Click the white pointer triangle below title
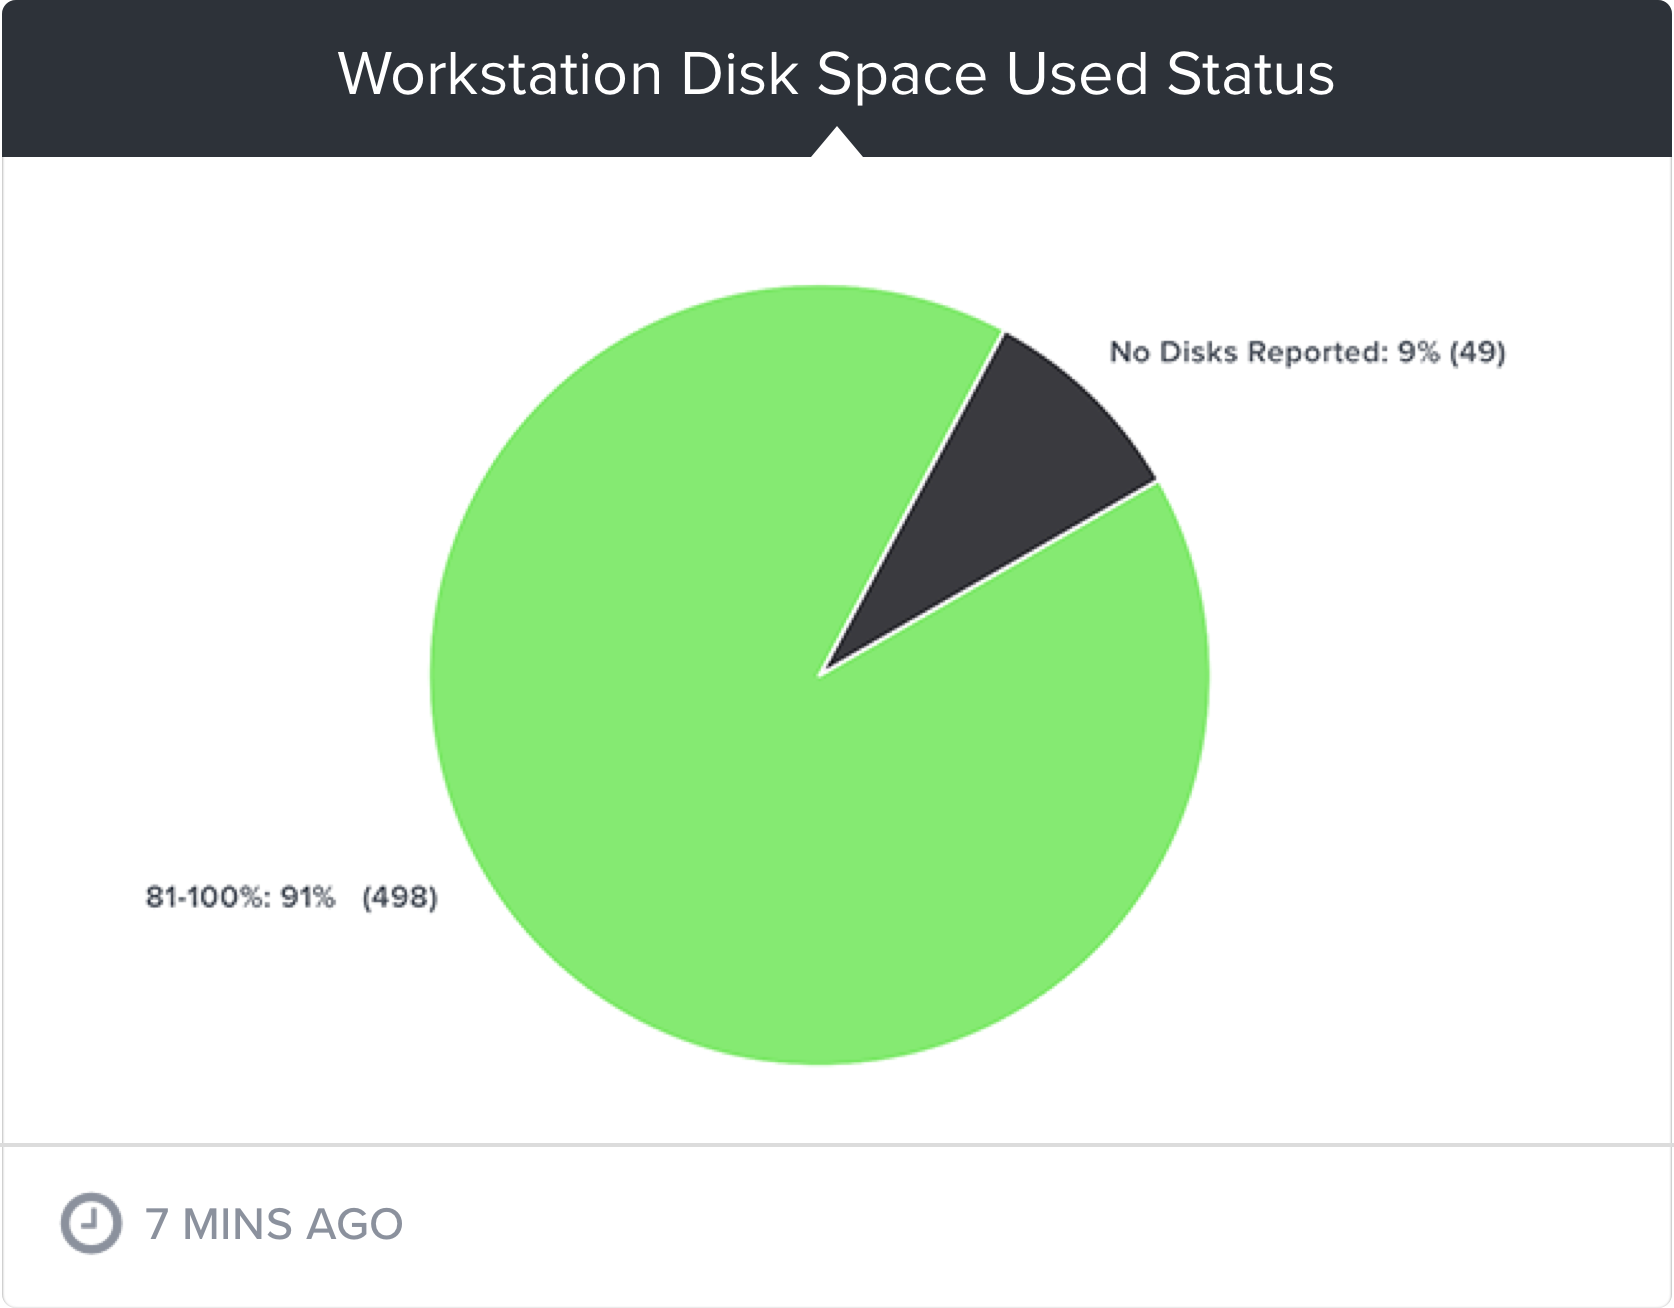The image size is (1674, 1308). (x=837, y=142)
